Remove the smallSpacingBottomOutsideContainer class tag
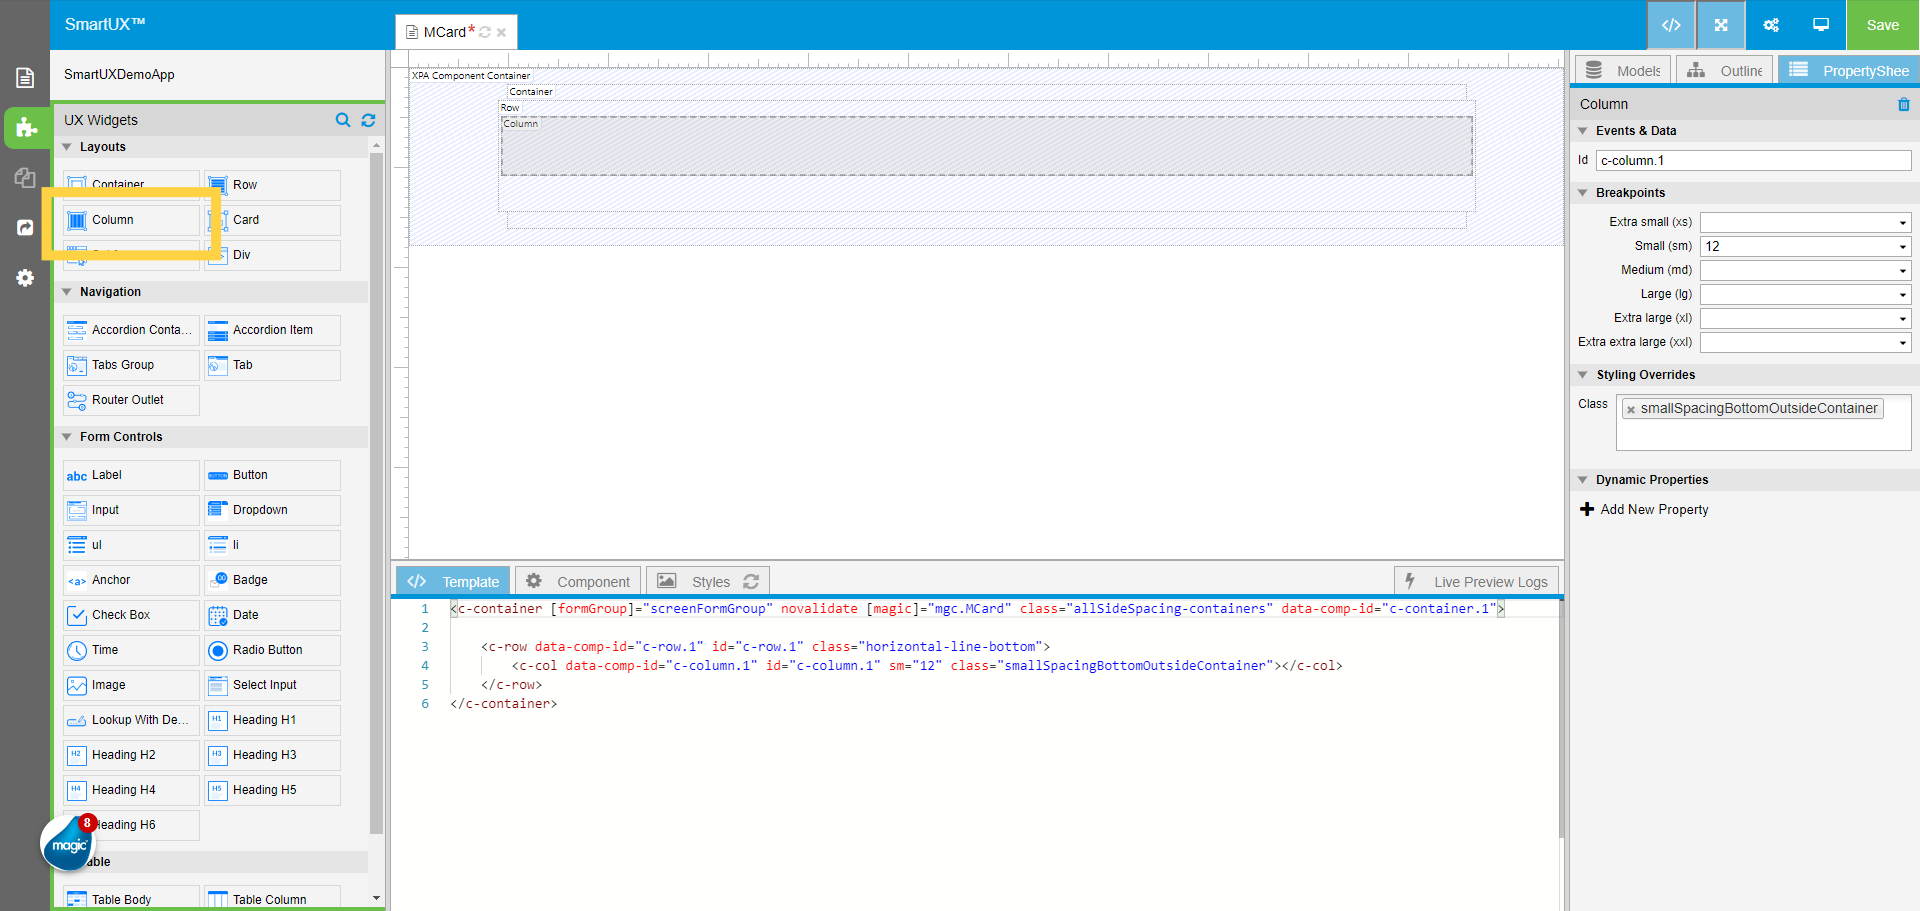 point(1631,408)
